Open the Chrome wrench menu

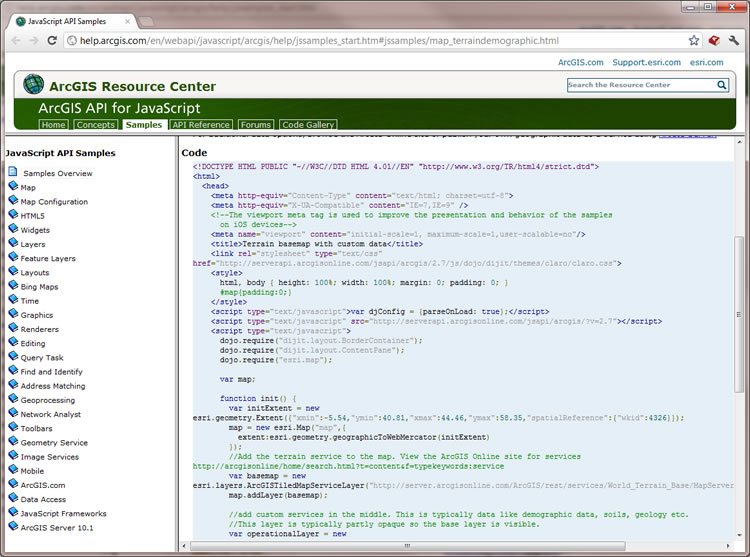point(734,41)
